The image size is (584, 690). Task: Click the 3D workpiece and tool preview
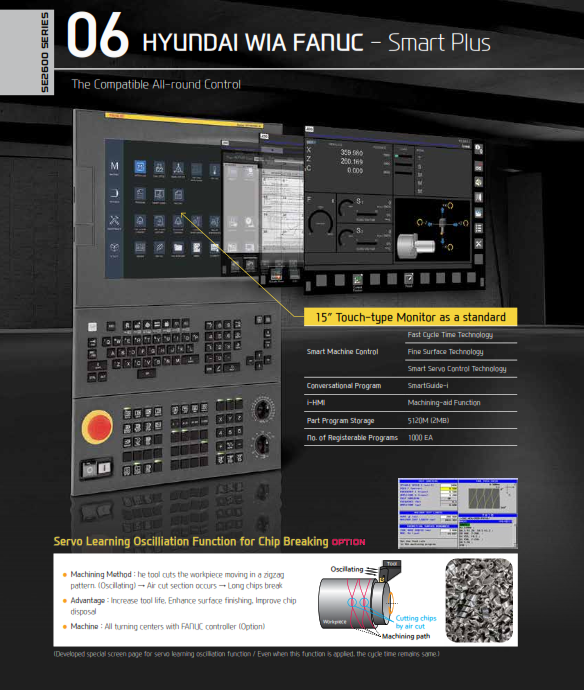(x=433, y=230)
